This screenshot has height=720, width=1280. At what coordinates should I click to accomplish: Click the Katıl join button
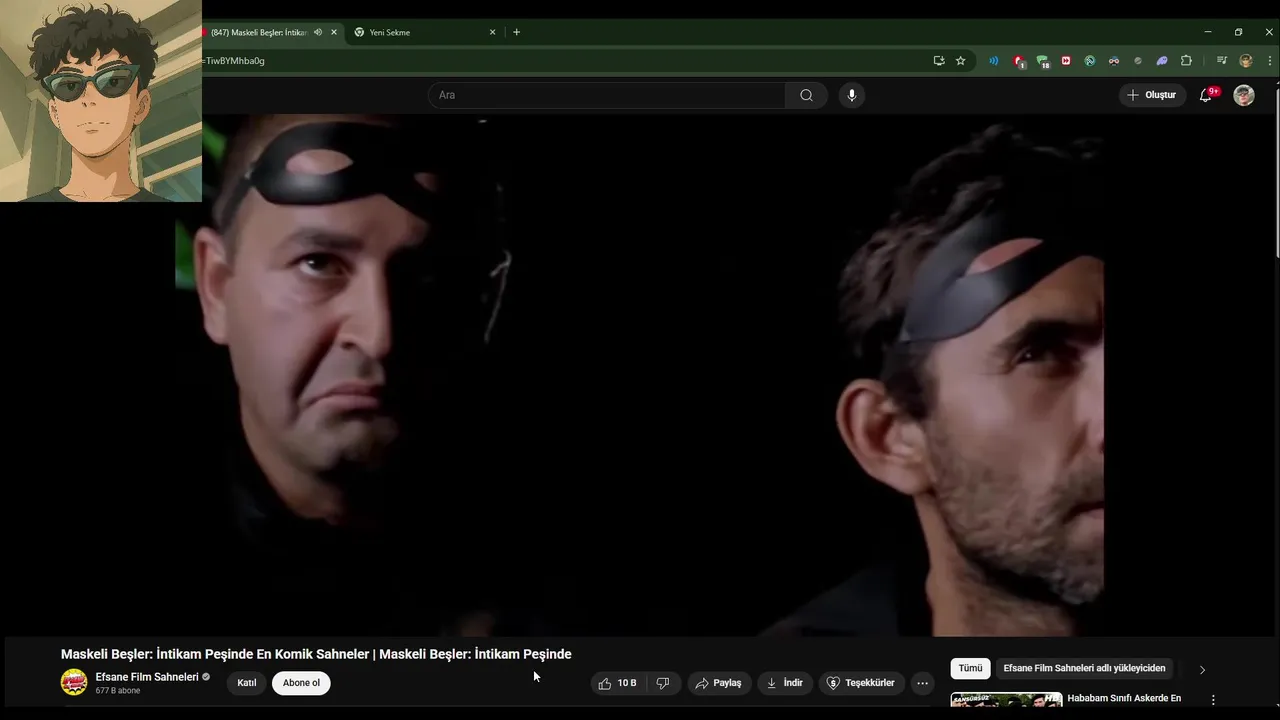point(247,683)
